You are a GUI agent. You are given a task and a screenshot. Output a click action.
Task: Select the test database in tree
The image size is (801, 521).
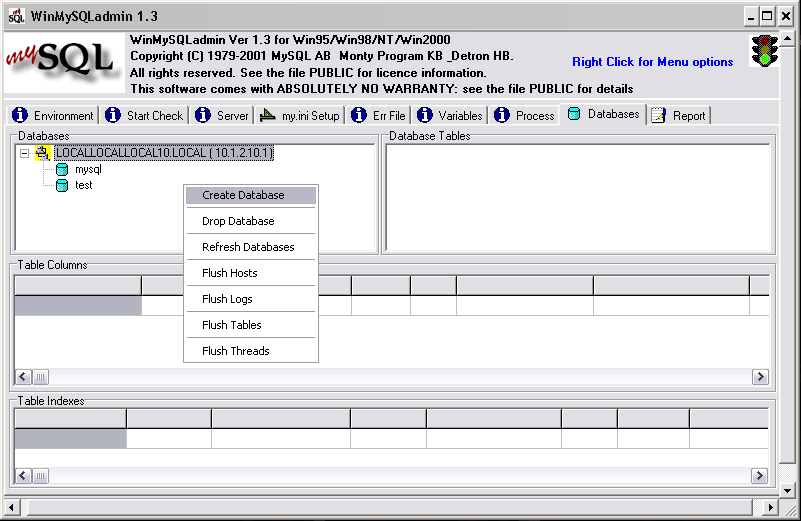point(84,185)
